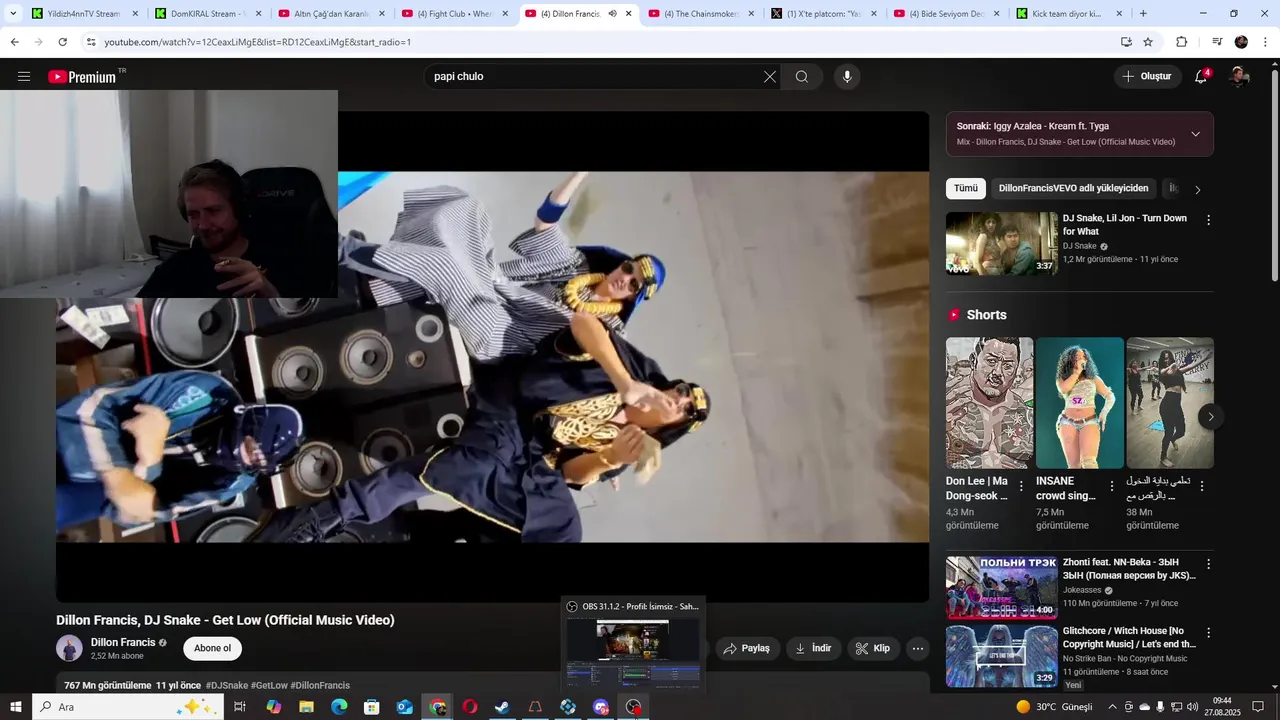The image size is (1280, 720).
Task: Expand the Sonraki mix playlist panel
Action: click(1195, 134)
